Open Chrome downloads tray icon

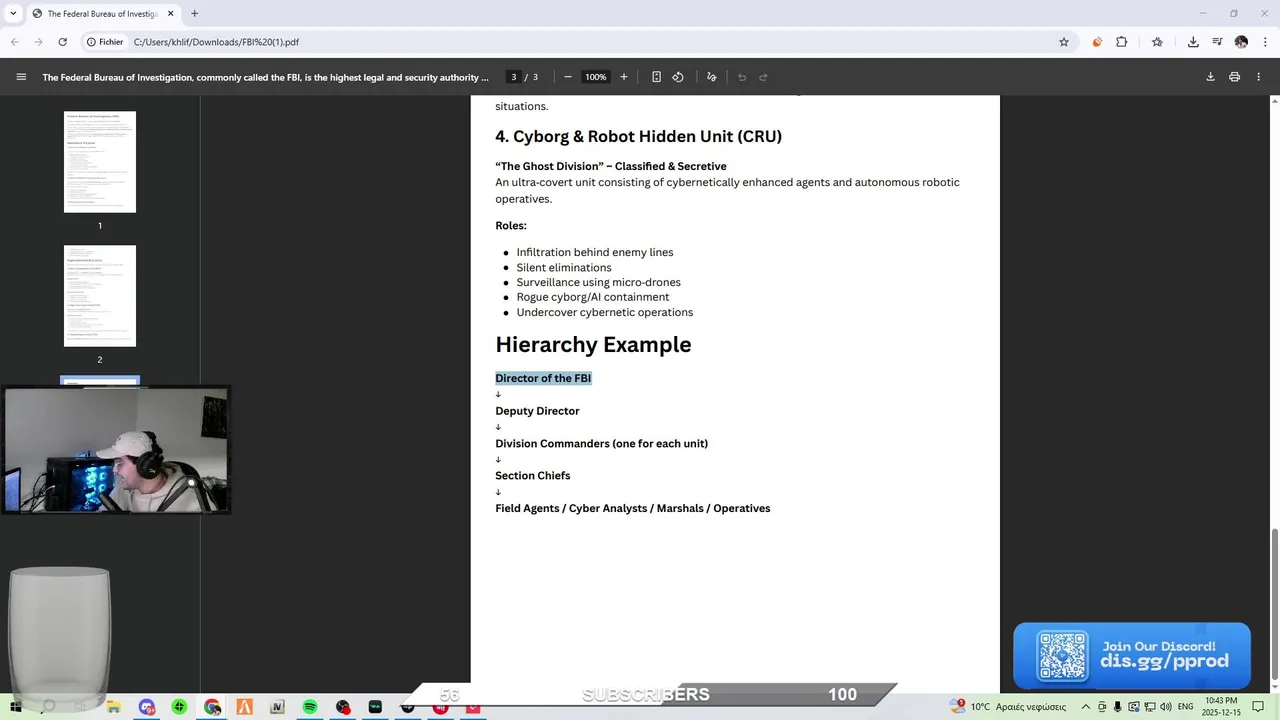[1193, 42]
